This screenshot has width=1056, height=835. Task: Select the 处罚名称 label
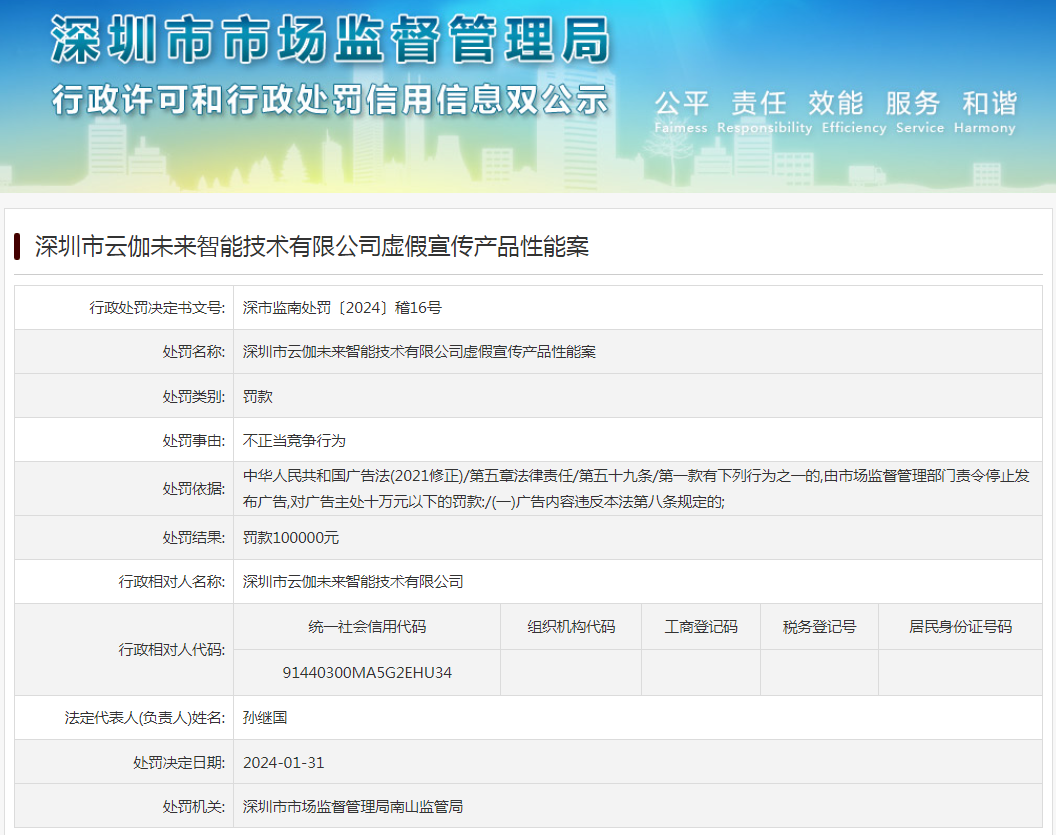point(193,352)
